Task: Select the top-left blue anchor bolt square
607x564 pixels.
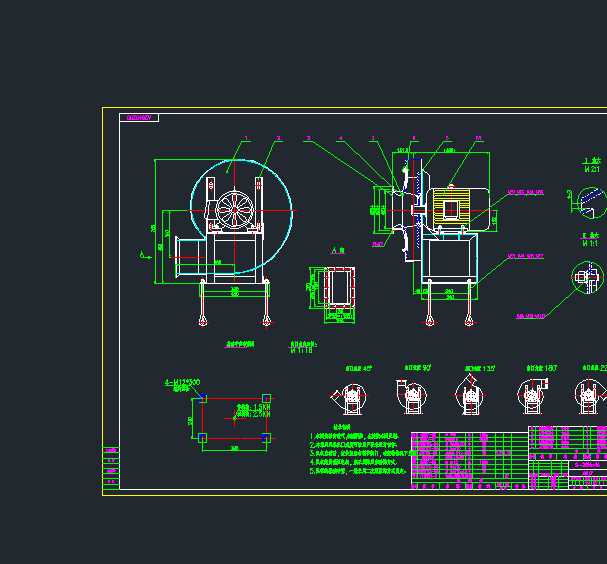Action: 203,399
